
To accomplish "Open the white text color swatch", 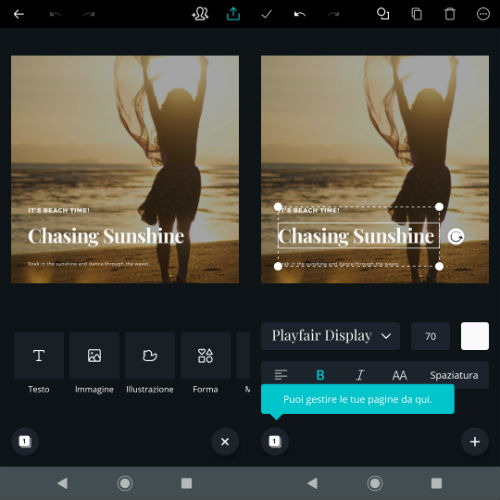I will pyautogui.click(x=475, y=336).
